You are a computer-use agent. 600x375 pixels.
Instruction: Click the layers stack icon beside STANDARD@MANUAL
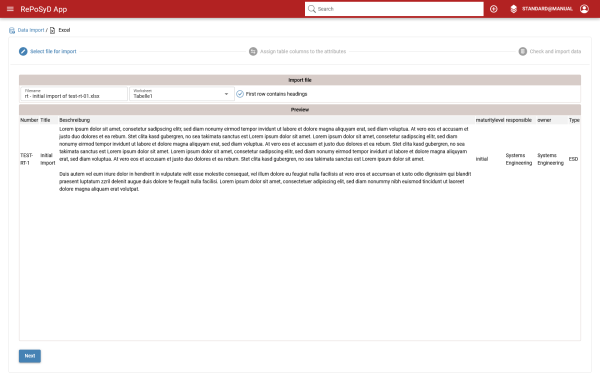[x=514, y=9]
